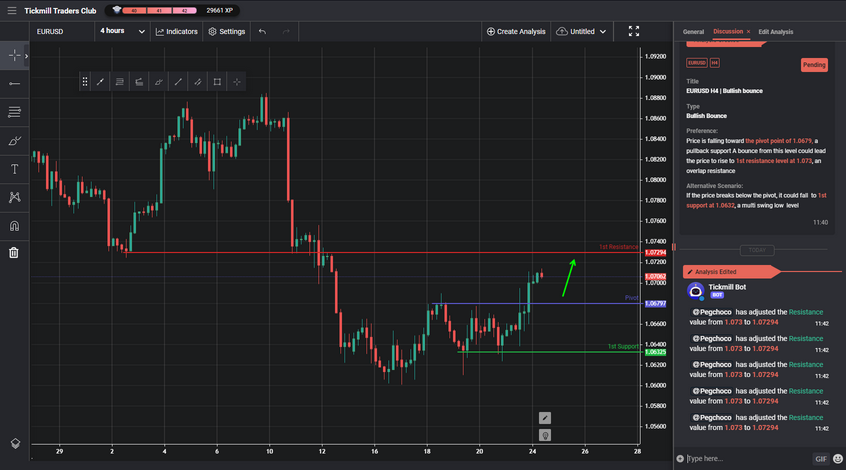
Task: Open the Untitled layout dropdown
Action: pyautogui.click(x=581, y=31)
